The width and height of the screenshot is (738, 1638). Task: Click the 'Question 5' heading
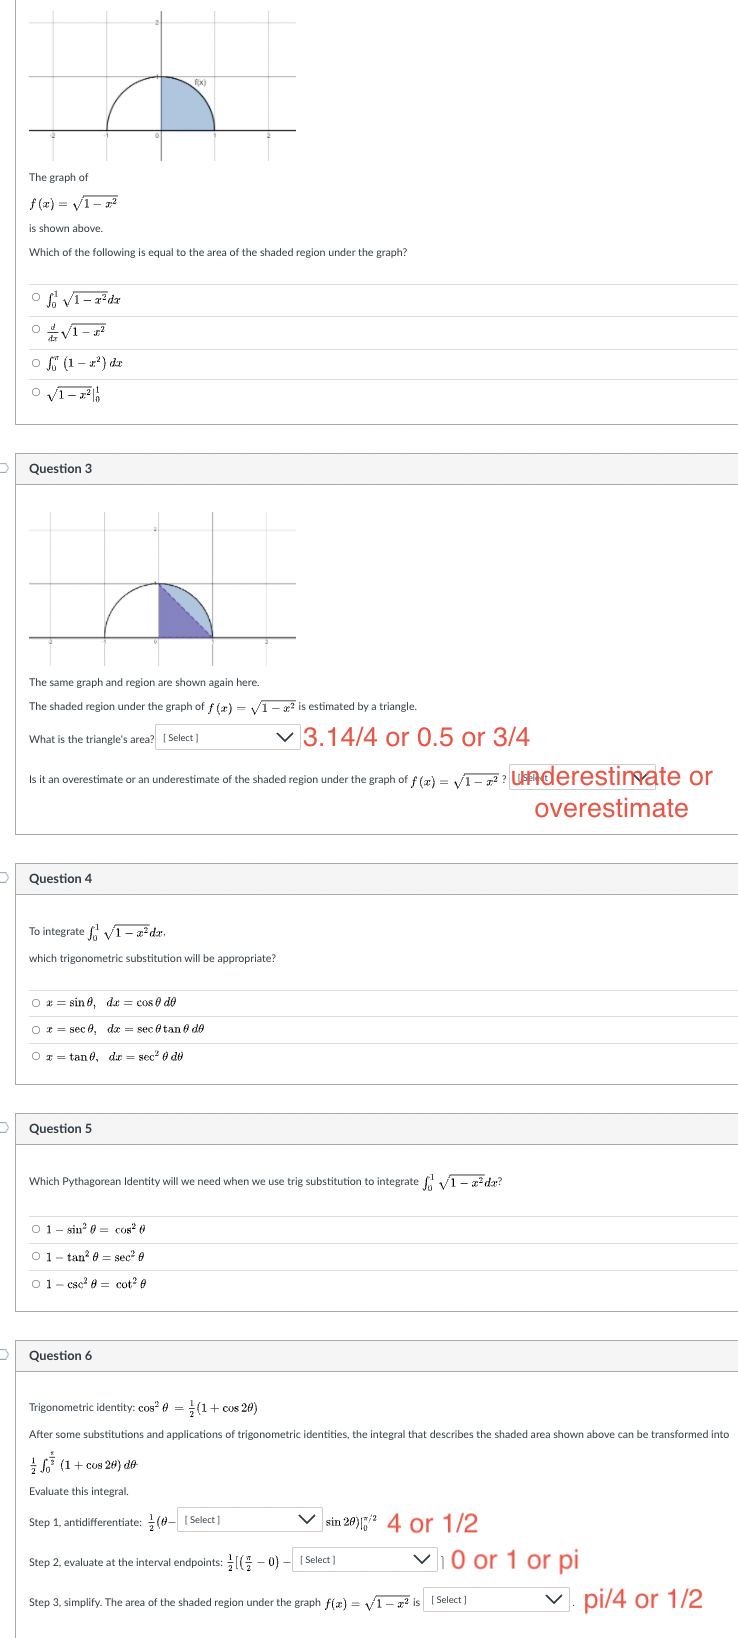60,1128
